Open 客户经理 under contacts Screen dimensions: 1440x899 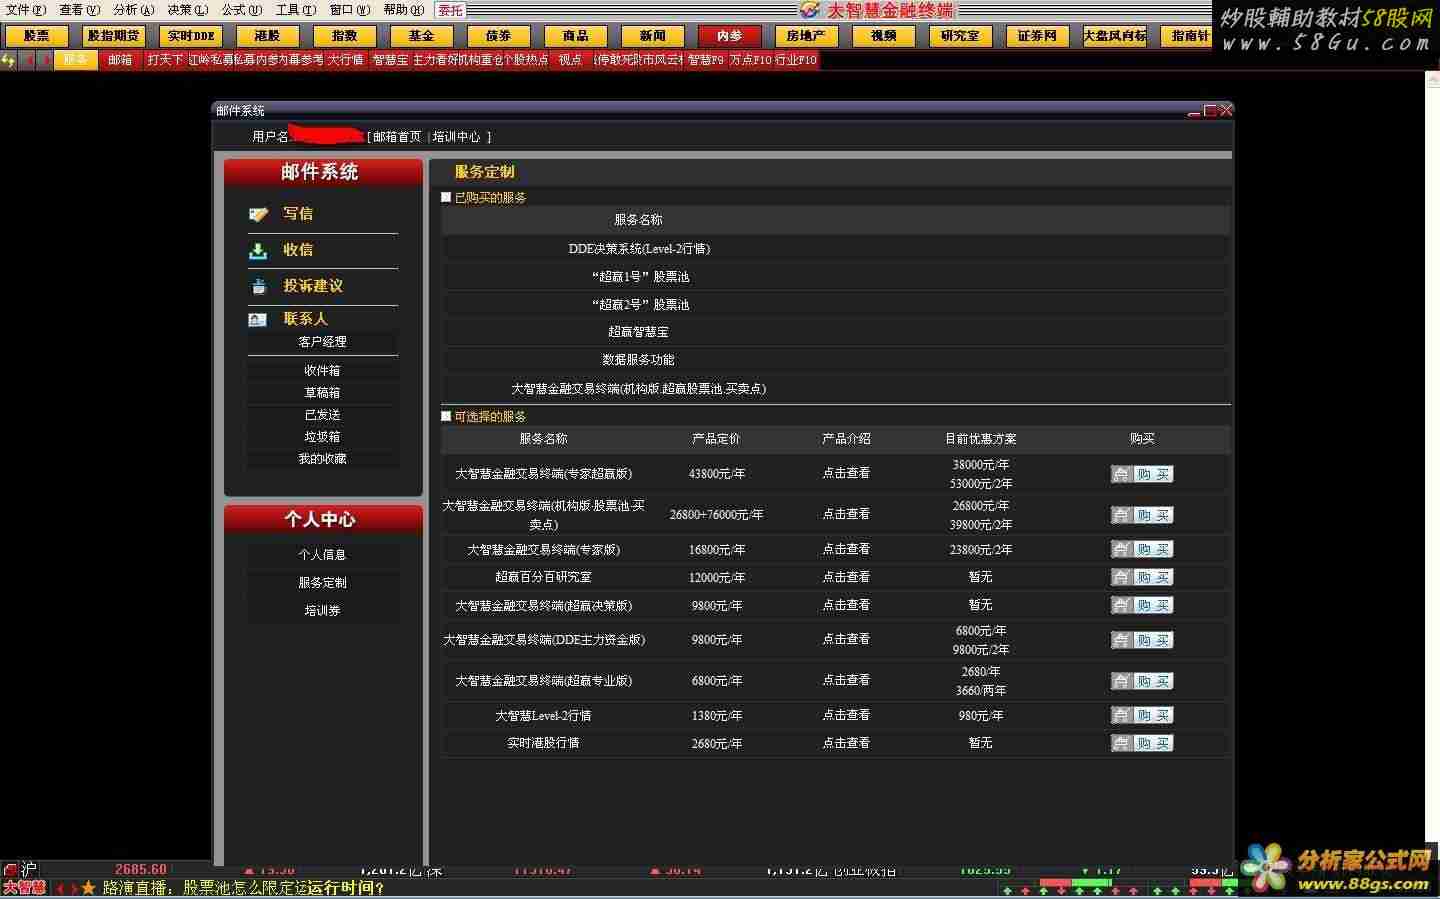(x=322, y=342)
